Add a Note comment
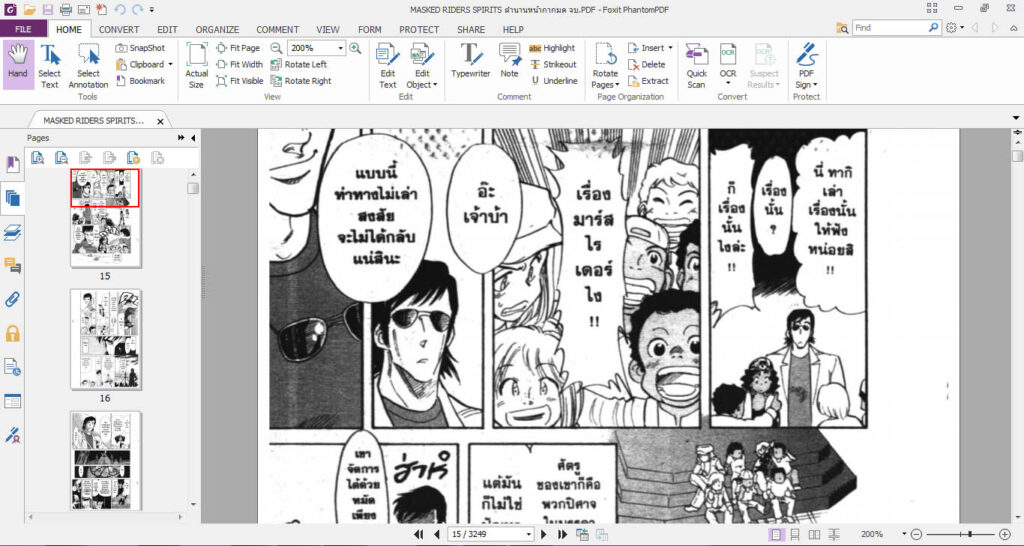Image resolution: width=1024 pixels, height=546 pixels. 509,61
